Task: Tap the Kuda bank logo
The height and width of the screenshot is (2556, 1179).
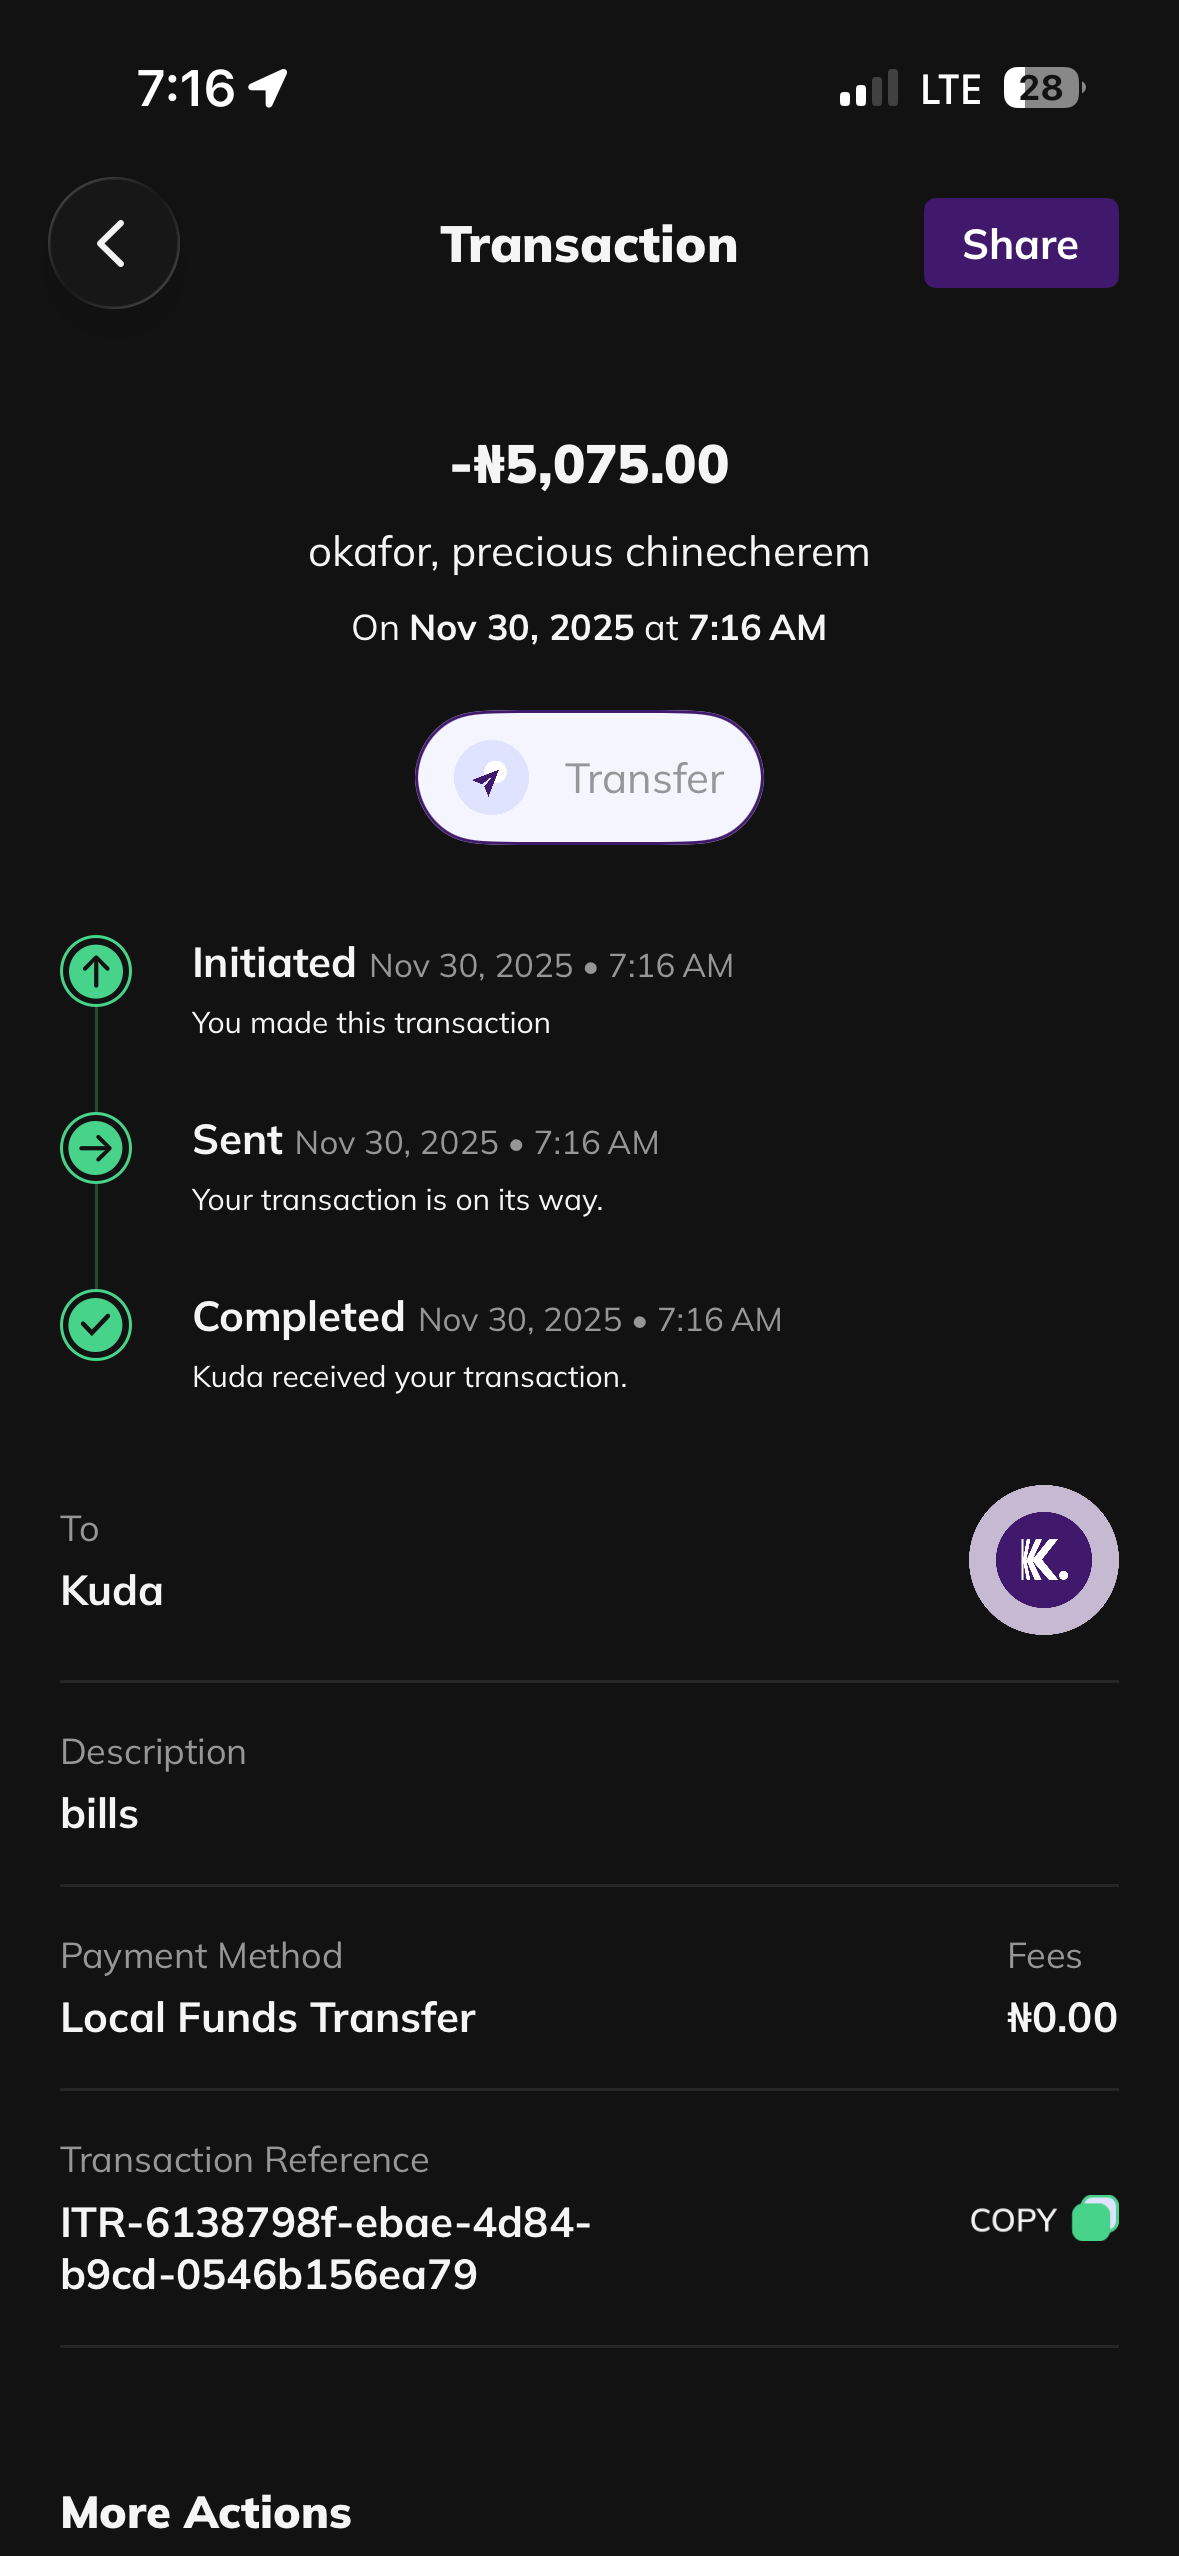Action: (x=1043, y=1559)
